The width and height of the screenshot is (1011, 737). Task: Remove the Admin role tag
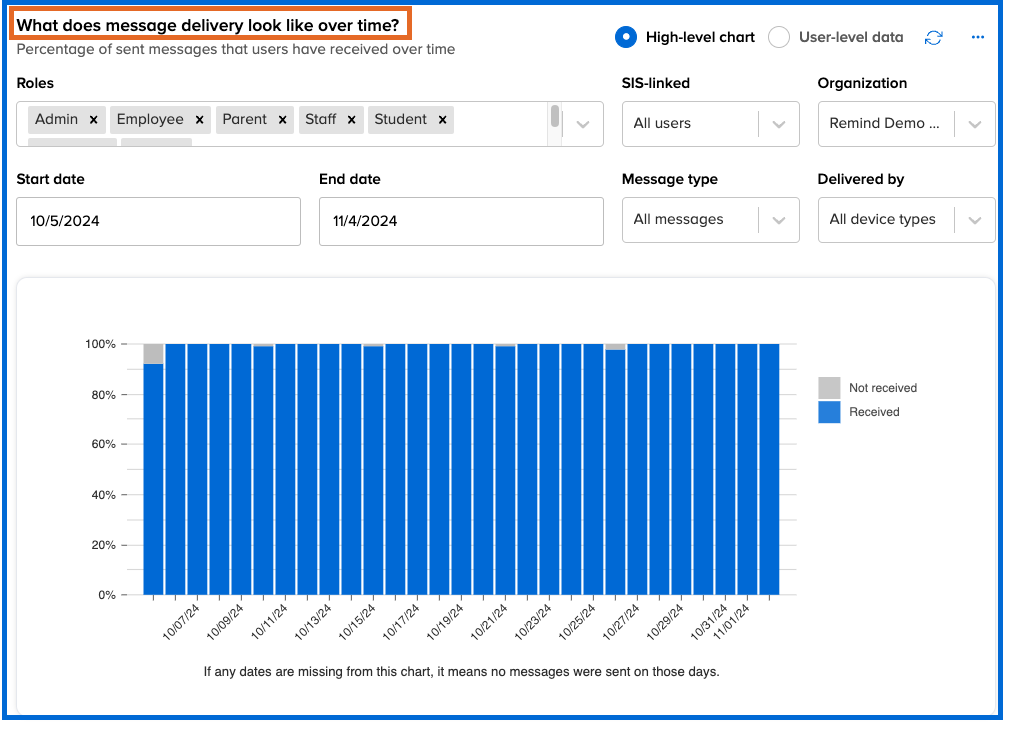coord(94,120)
